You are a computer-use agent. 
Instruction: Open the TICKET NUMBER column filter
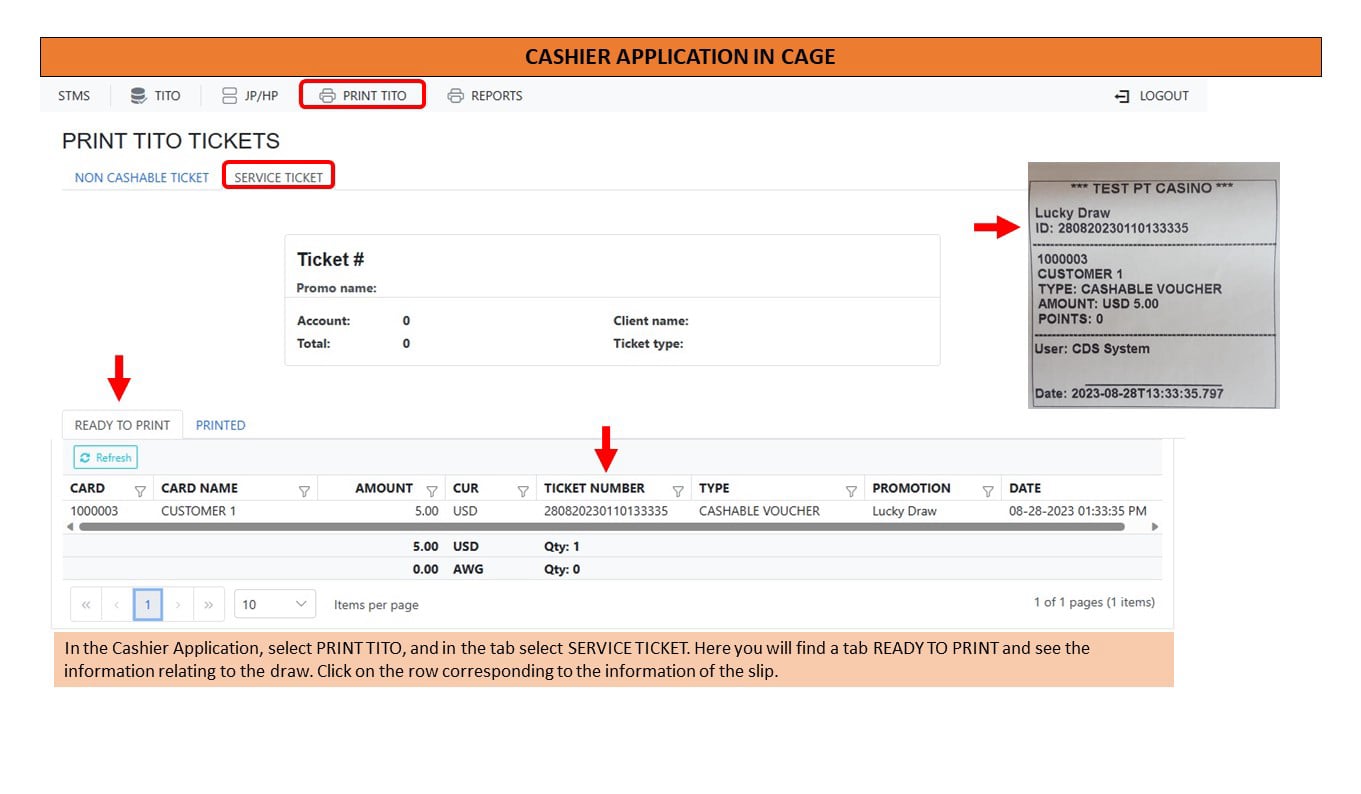tap(678, 490)
